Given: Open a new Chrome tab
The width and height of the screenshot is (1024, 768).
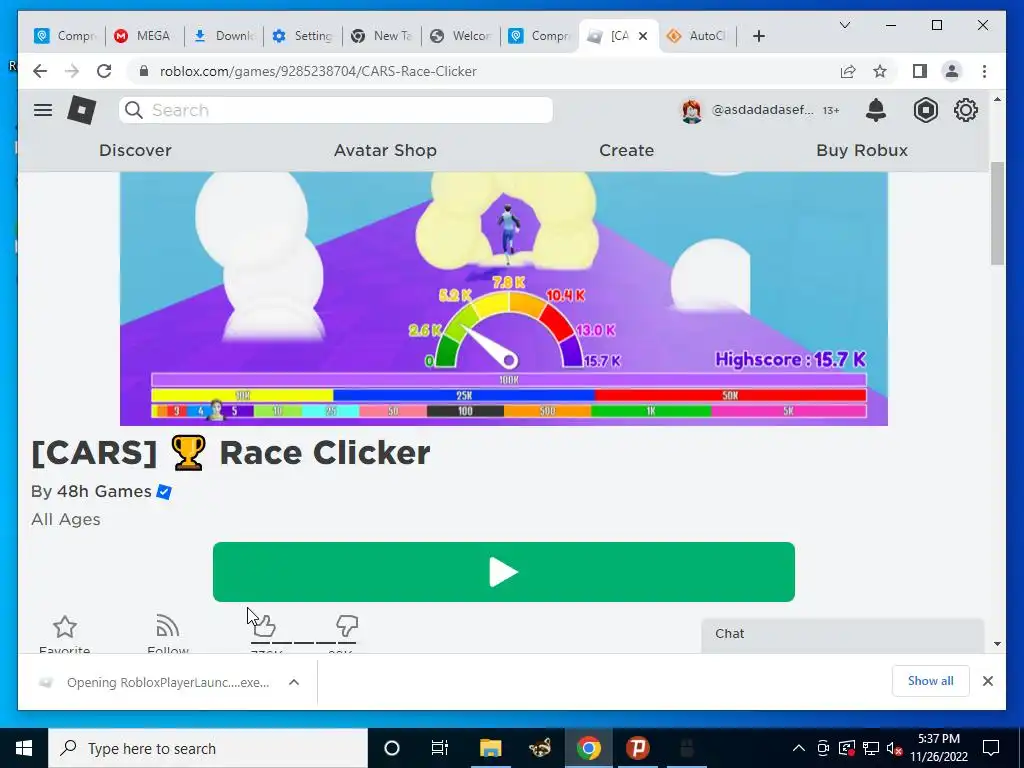Looking at the screenshot, I should [x=758, y=36].
